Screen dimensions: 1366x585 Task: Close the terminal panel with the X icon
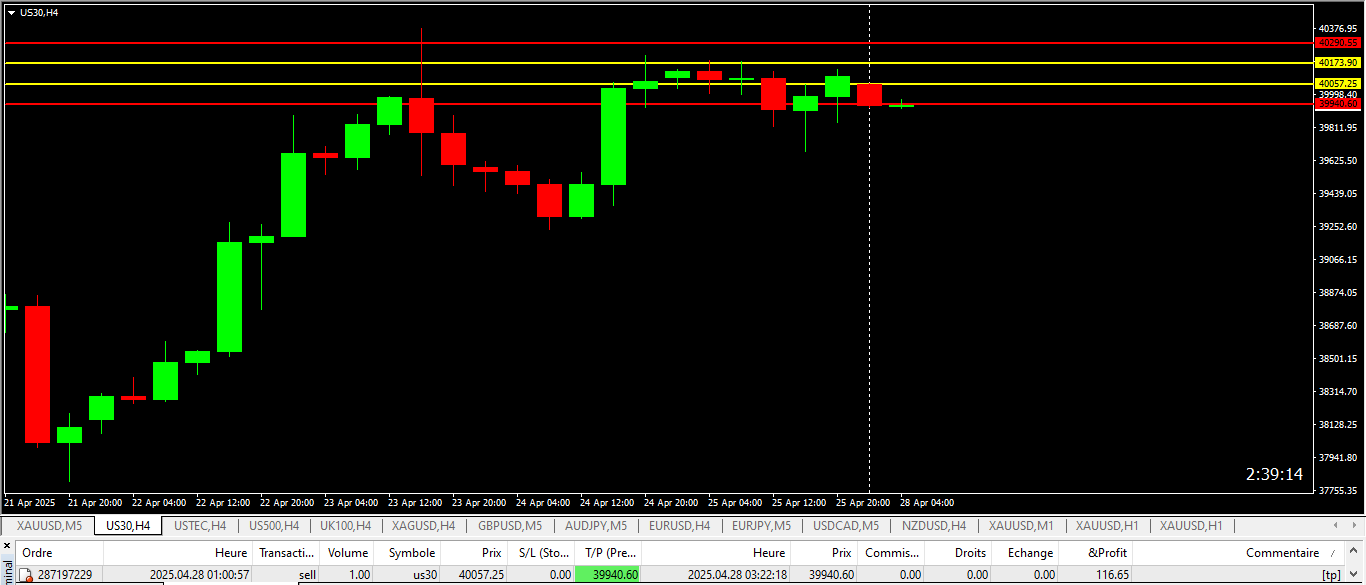pos(7,546)
